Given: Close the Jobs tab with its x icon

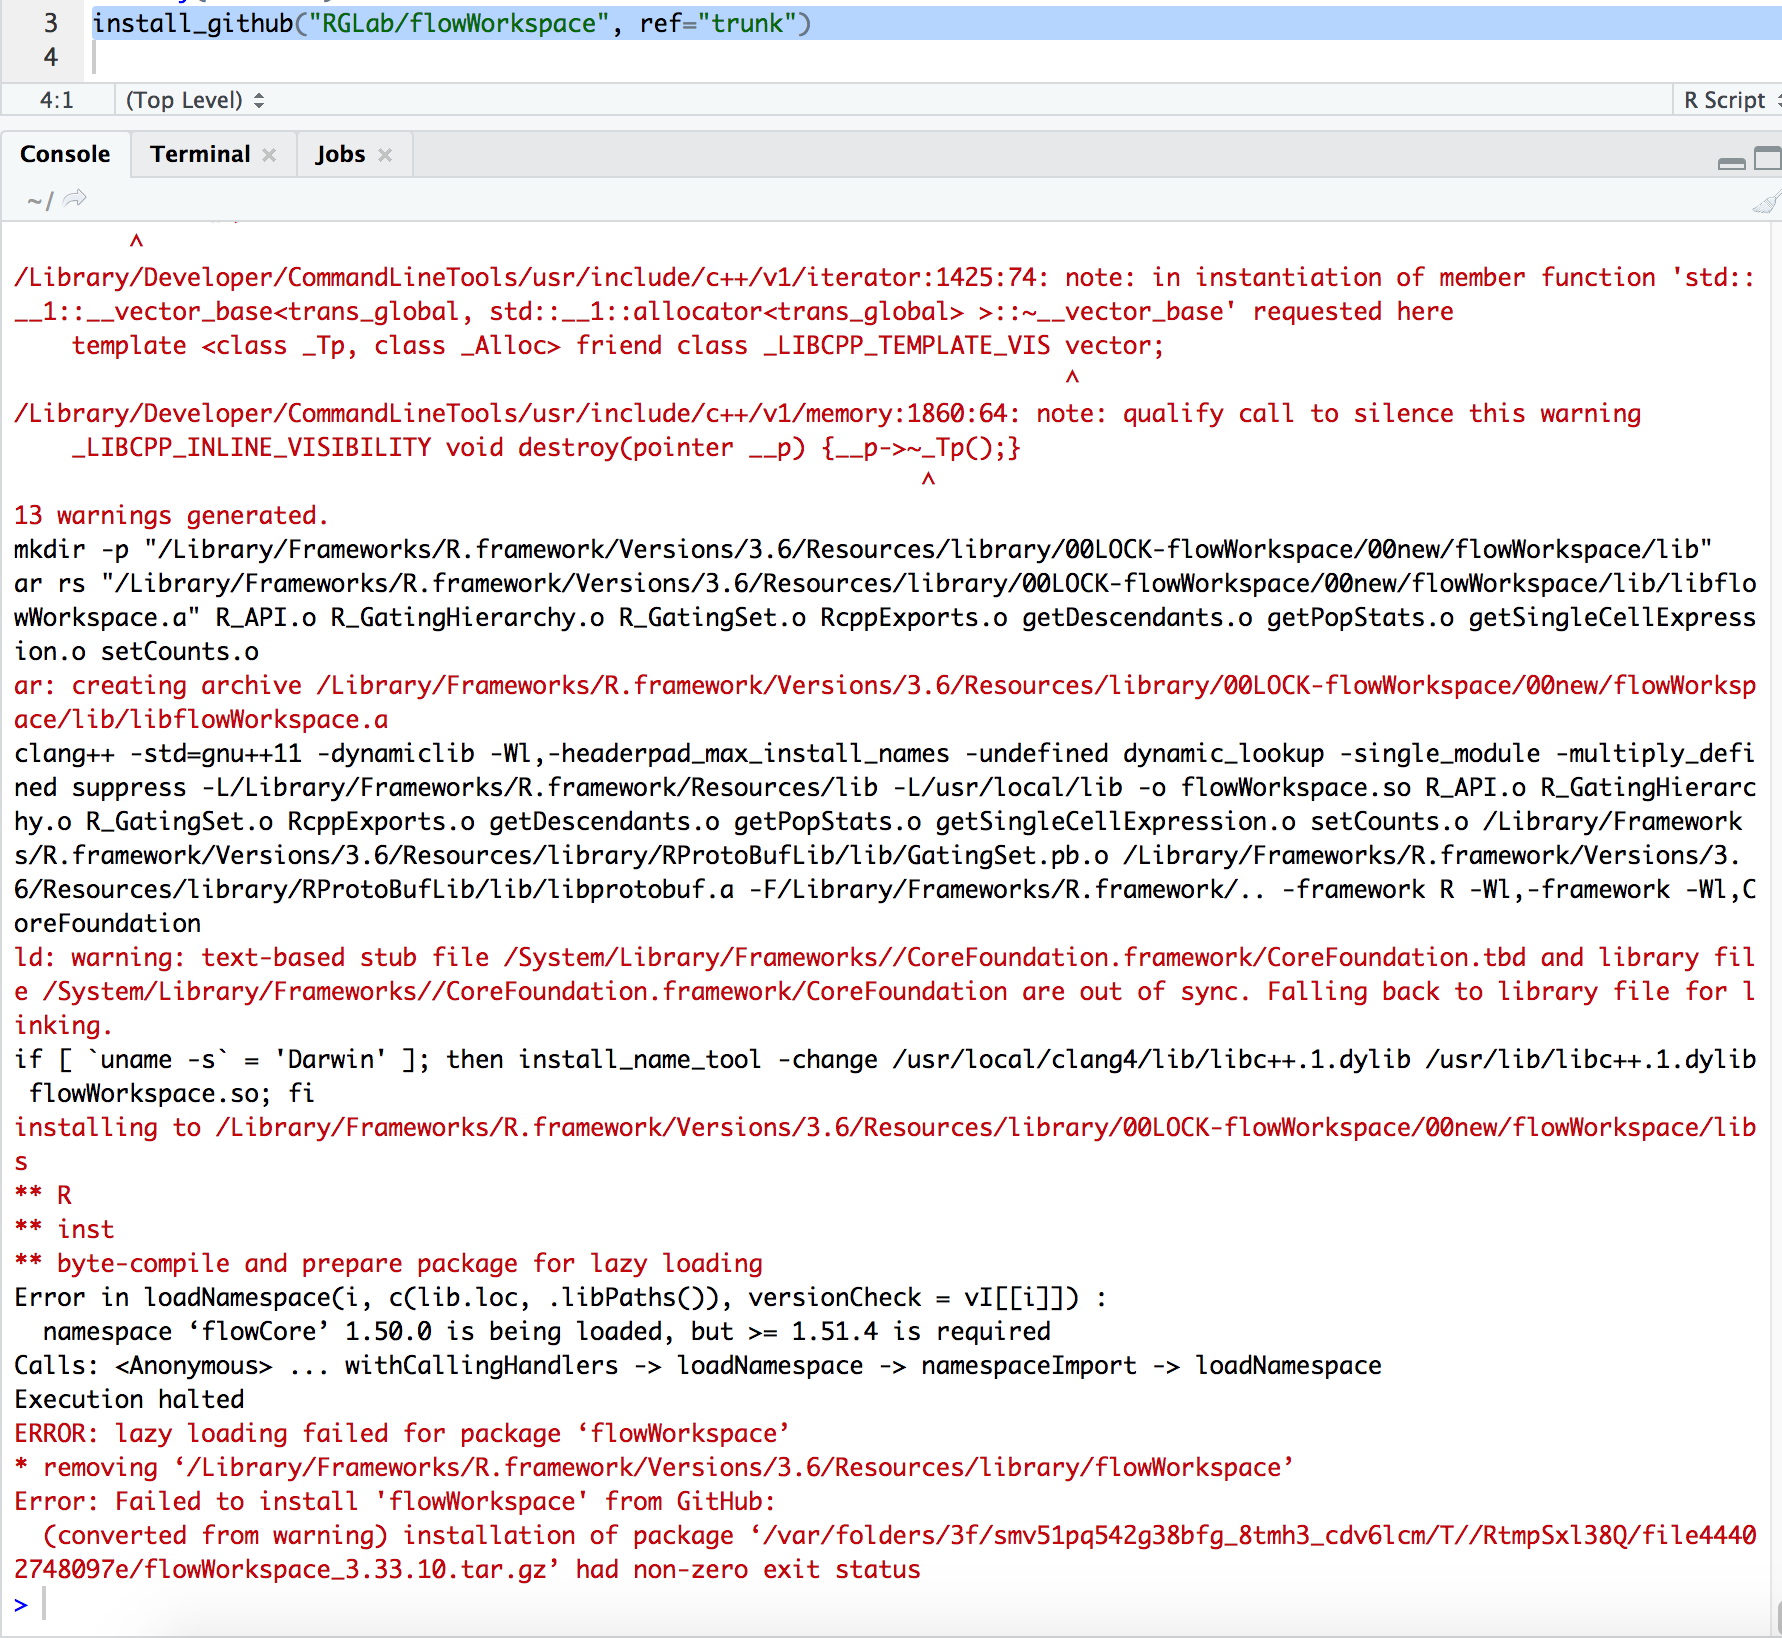Looking at the screenshot, I should 384,154.
